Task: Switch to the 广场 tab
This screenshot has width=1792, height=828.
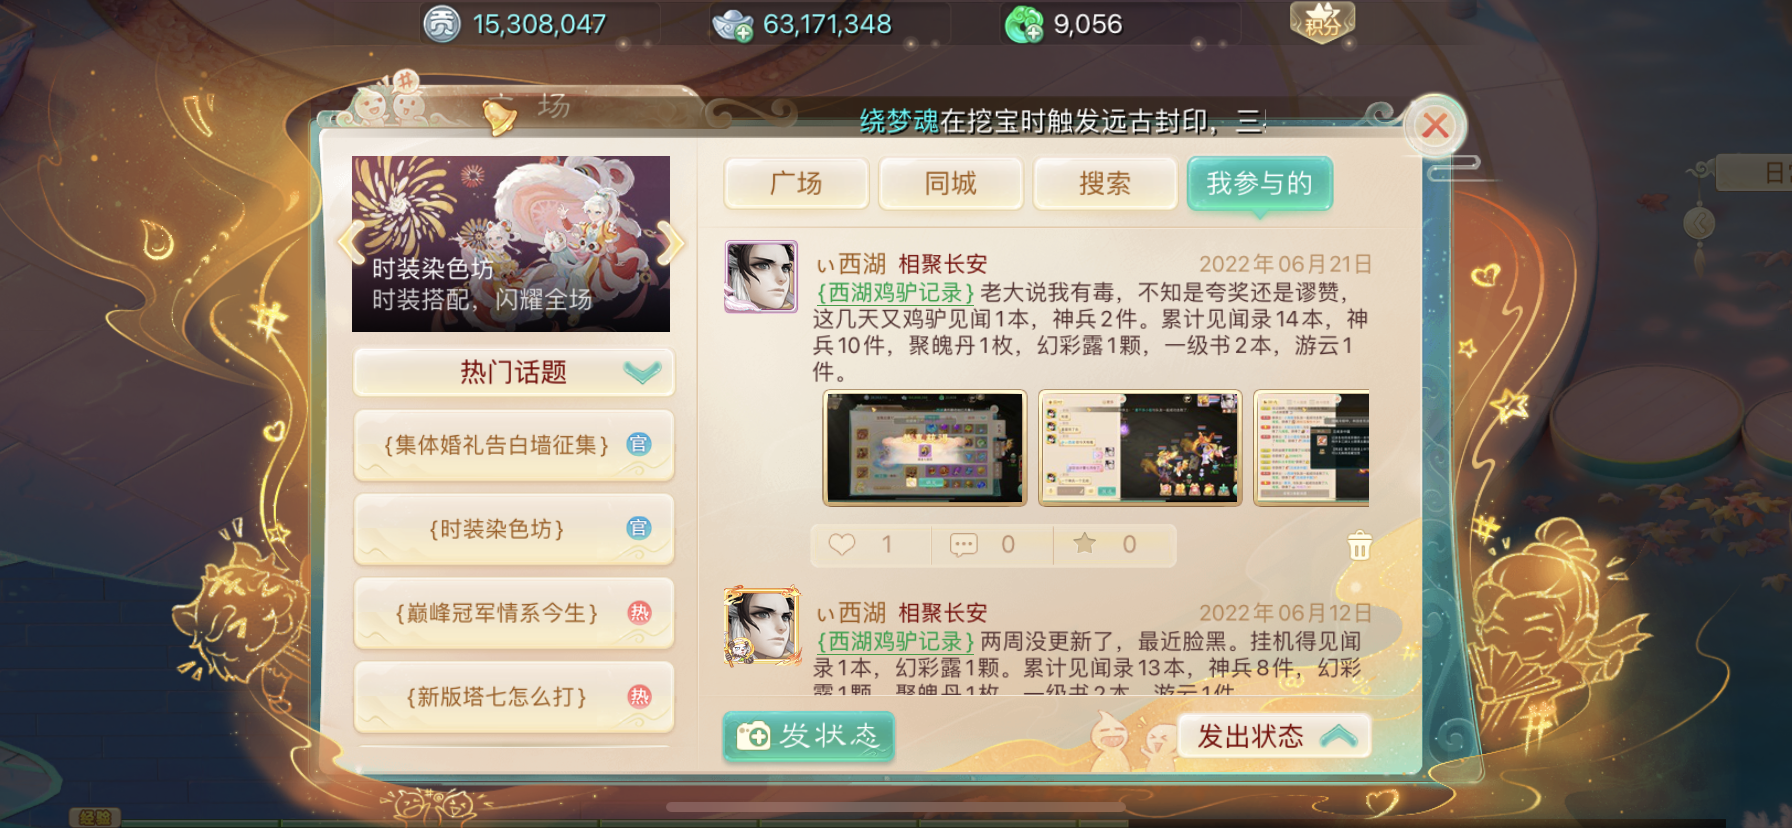Action: click(796, 183)
